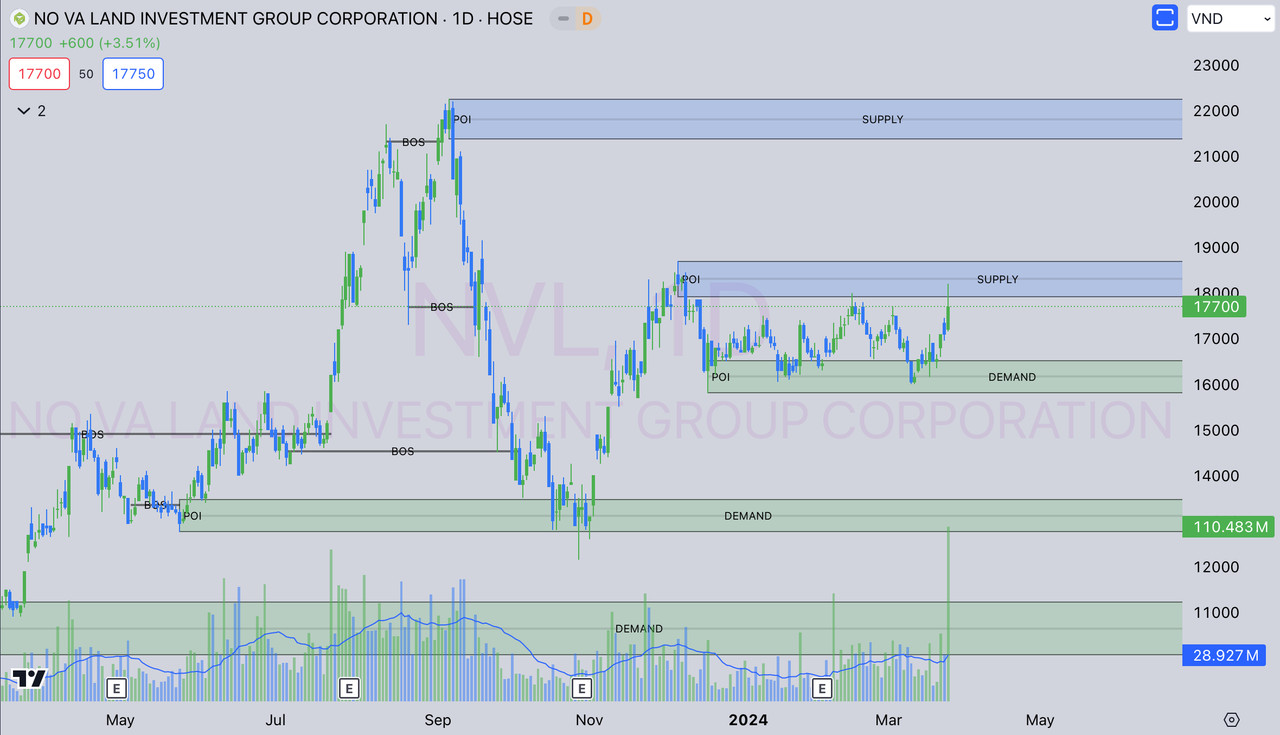The height and width of the screenshot is (735, 1280).
Task: Select the top SUPPLY zone label near 22000
Action: click(882, 119)
